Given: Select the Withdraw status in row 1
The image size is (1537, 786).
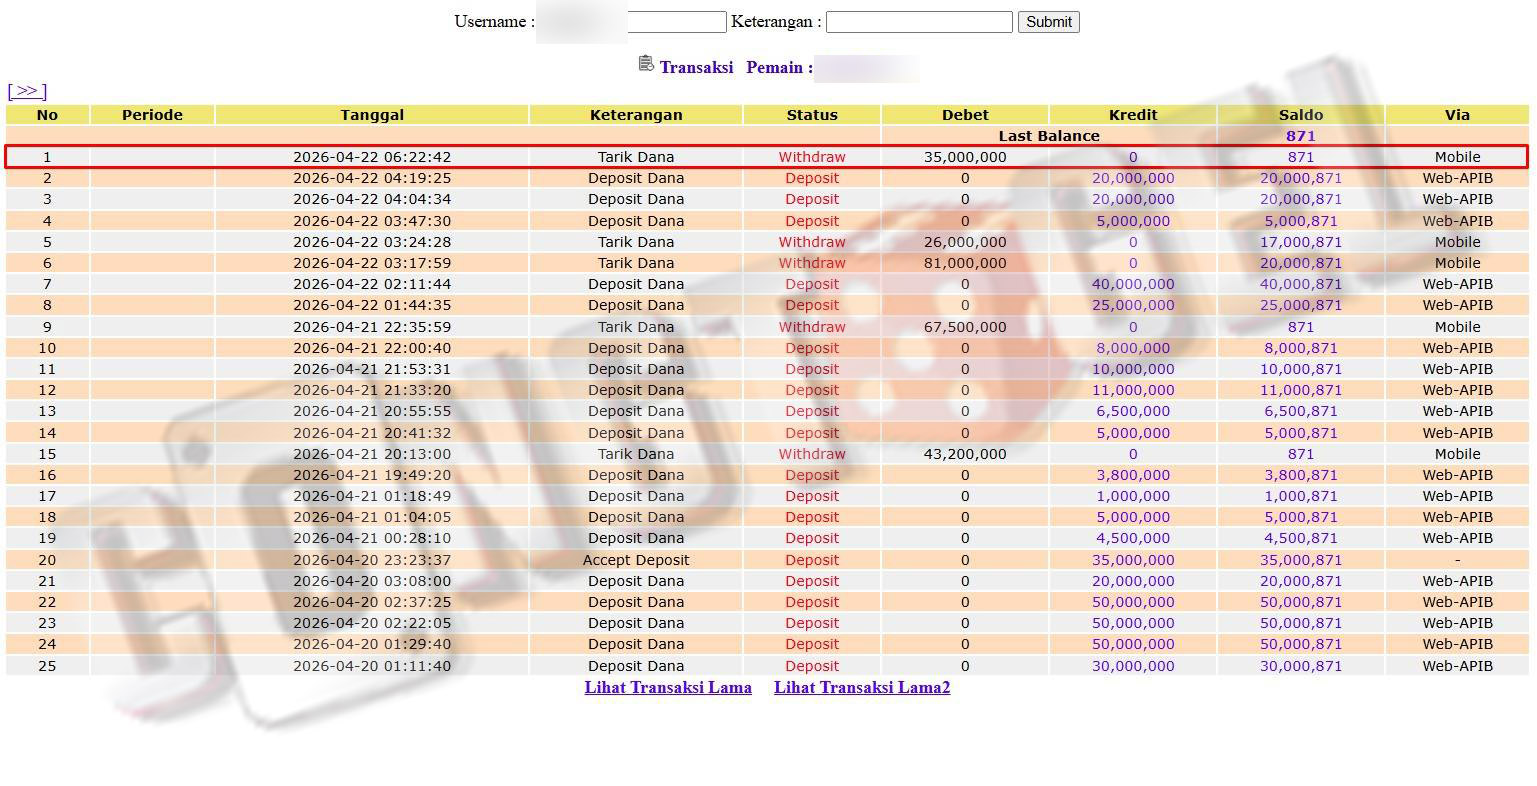Looking at the screenshot, I should pyautogui.click(x=812, y=157).
